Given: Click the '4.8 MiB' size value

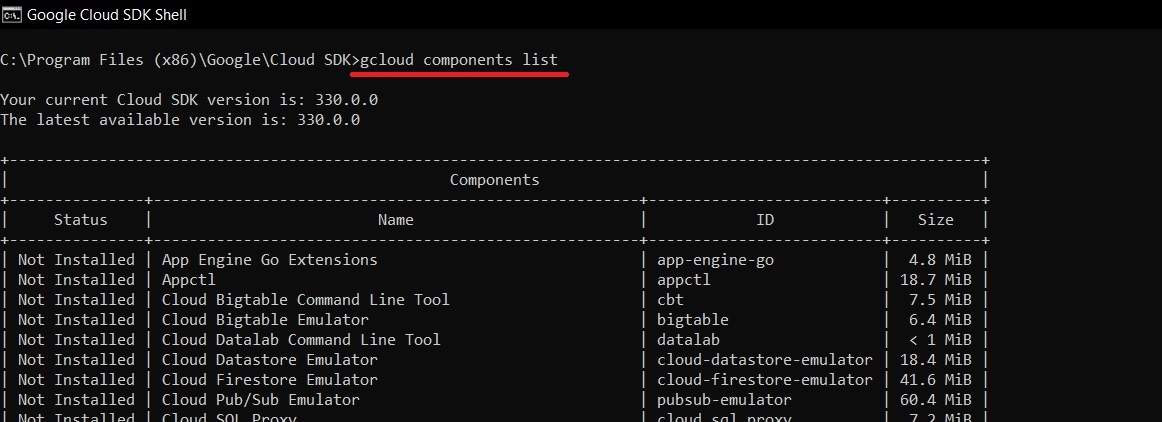Looking at the screenshot, I should 940,260.
